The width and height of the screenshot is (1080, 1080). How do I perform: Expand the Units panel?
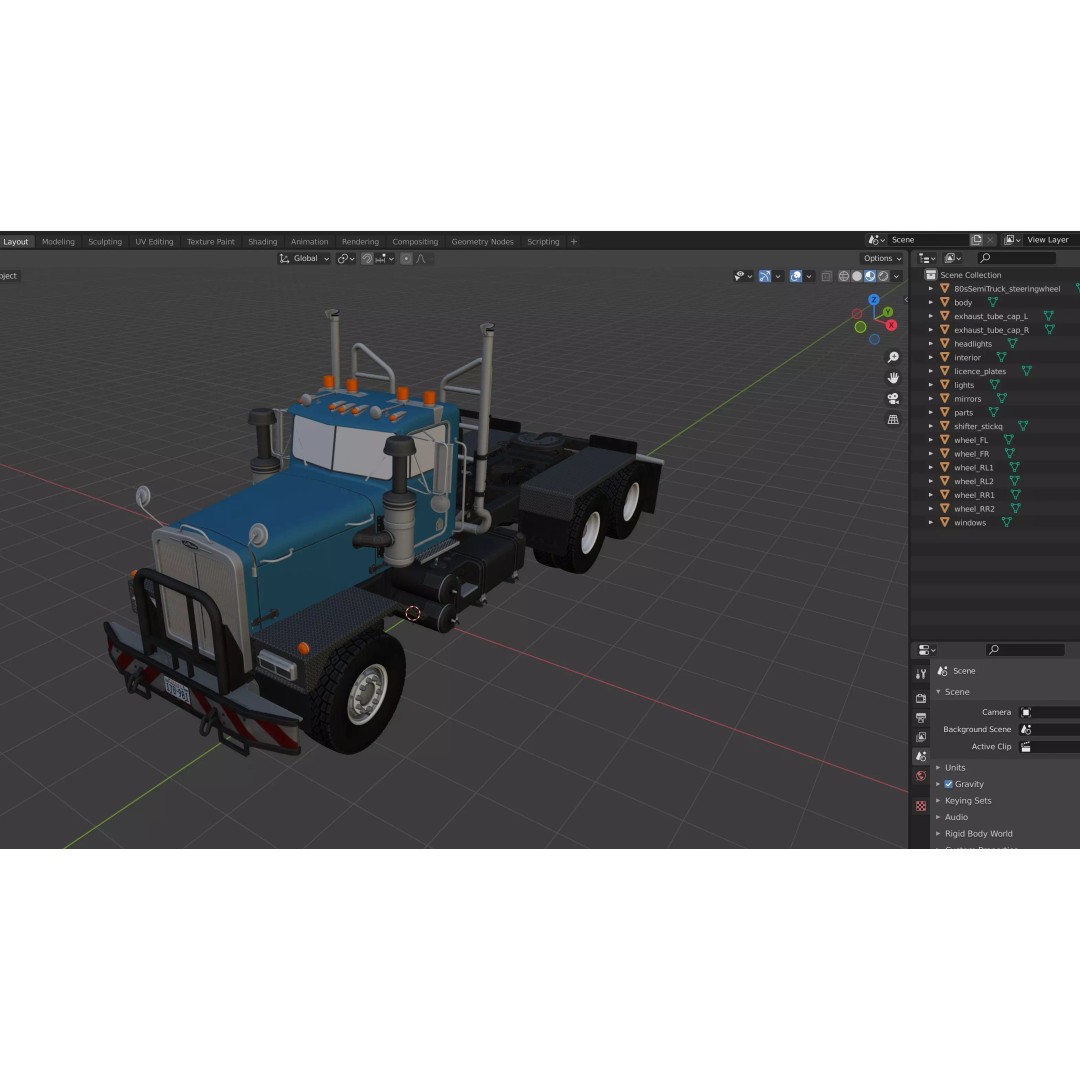[x=938, y=767]
